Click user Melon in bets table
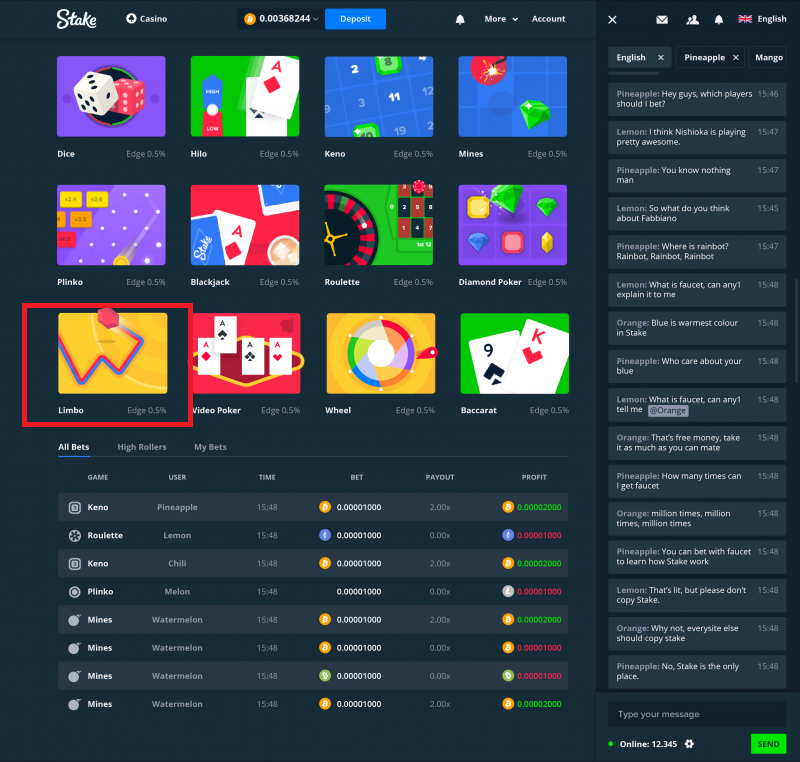Viewport: 800px width, 762px height. 177,592
